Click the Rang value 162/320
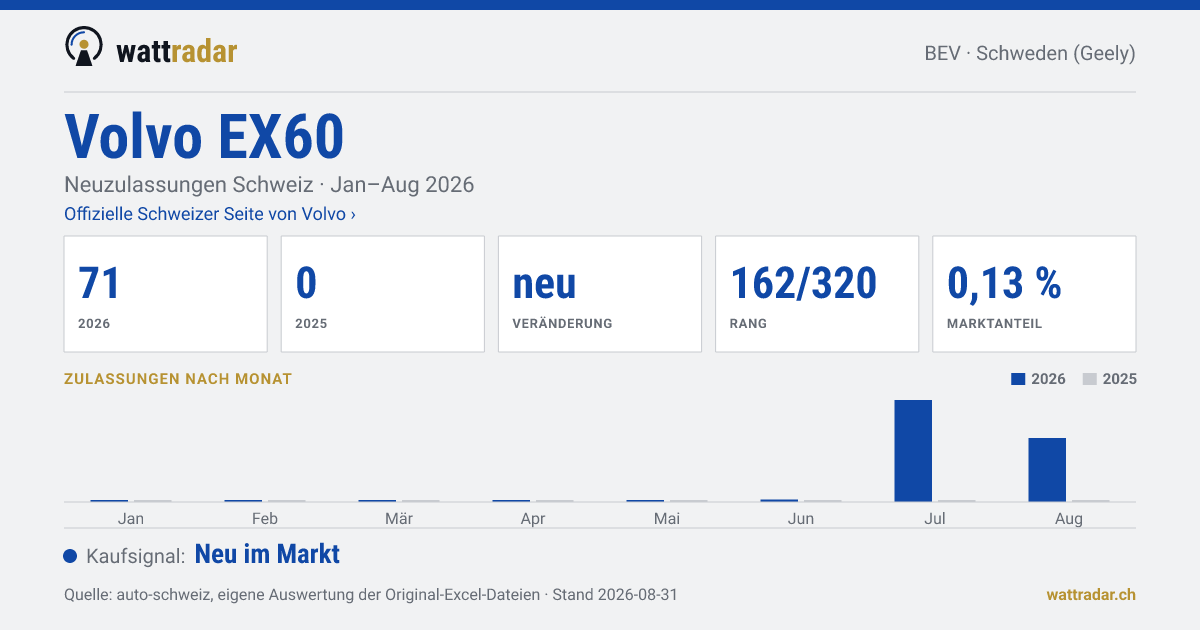 click(804, 284)
